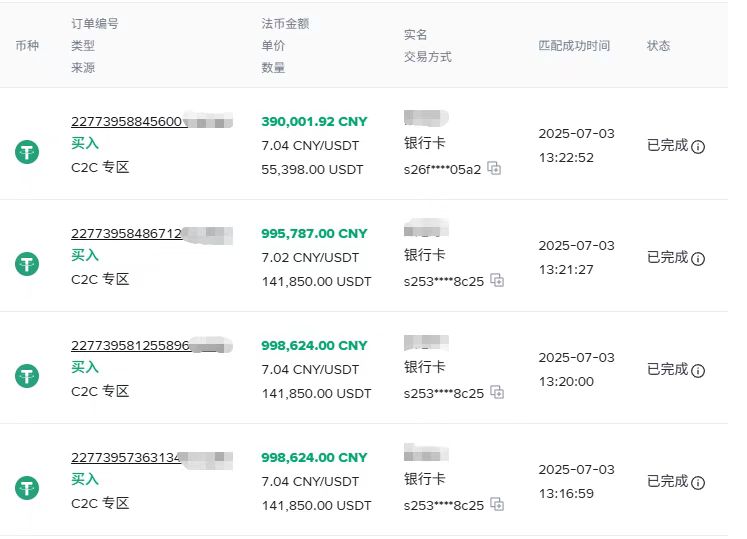Copy account ID for 13:16:59 order

click(497, 504)
